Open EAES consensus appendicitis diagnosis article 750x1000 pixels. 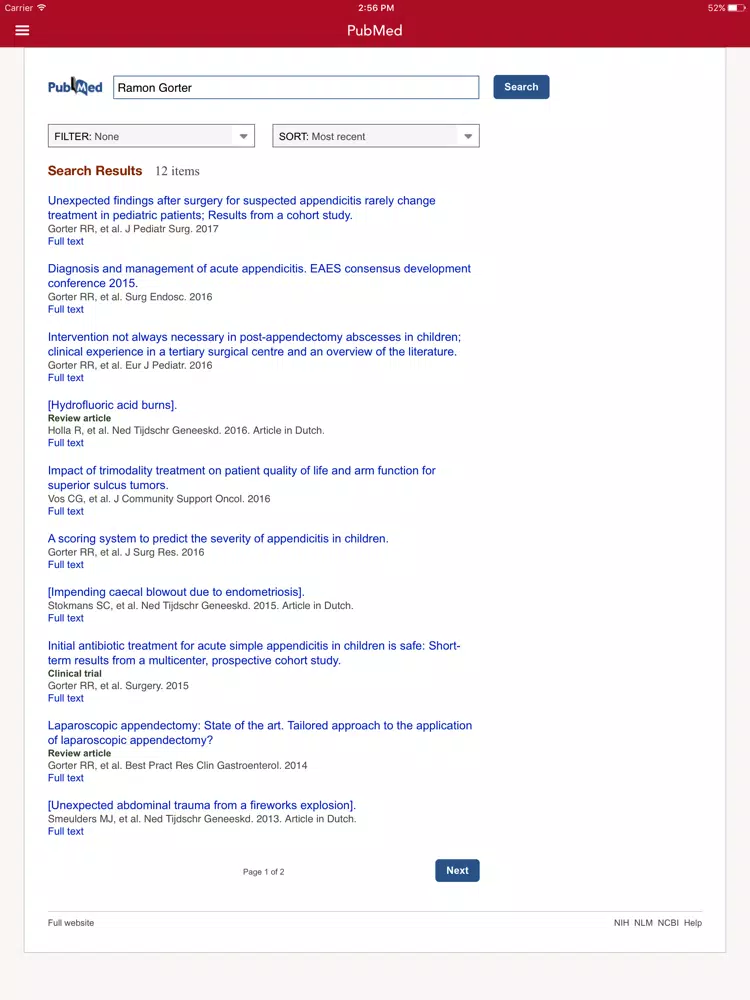pos(259,276)
